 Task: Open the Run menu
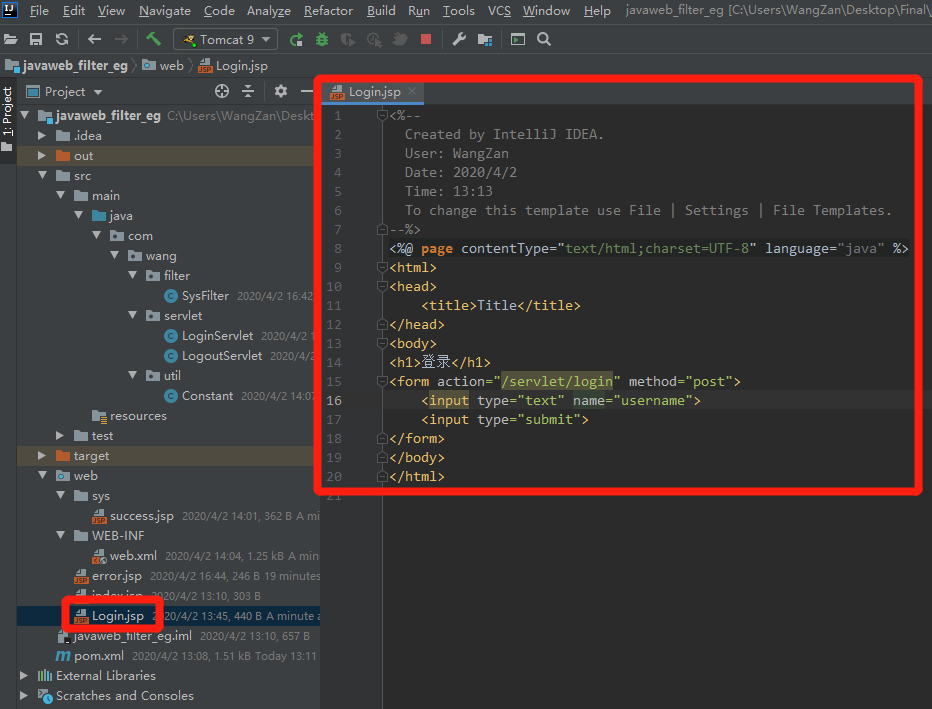(419, 11)
